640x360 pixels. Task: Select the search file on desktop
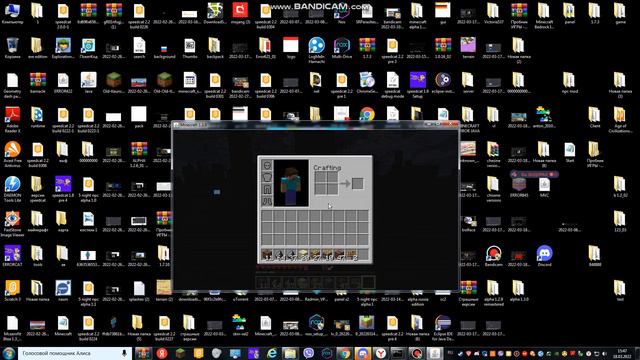click(x=139, y=48)
